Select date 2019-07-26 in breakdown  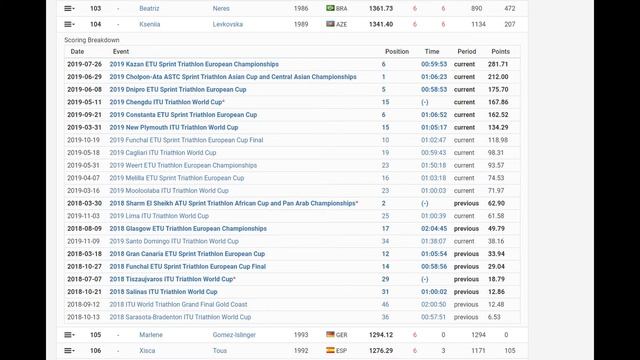tap(84, 64)
